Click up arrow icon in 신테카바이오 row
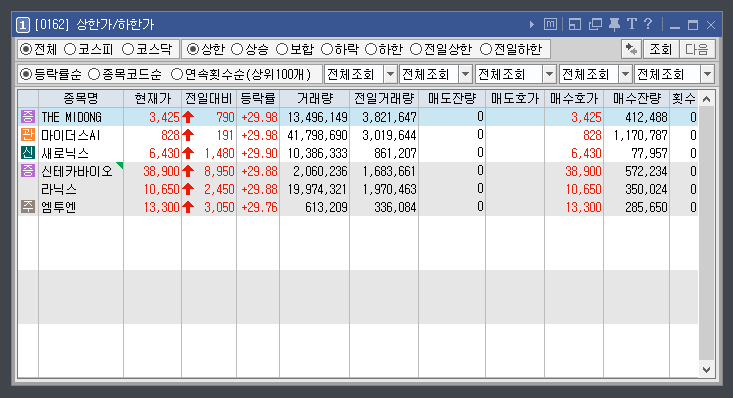The width and height of the screenshot is (733, 398). coord(188,171)
